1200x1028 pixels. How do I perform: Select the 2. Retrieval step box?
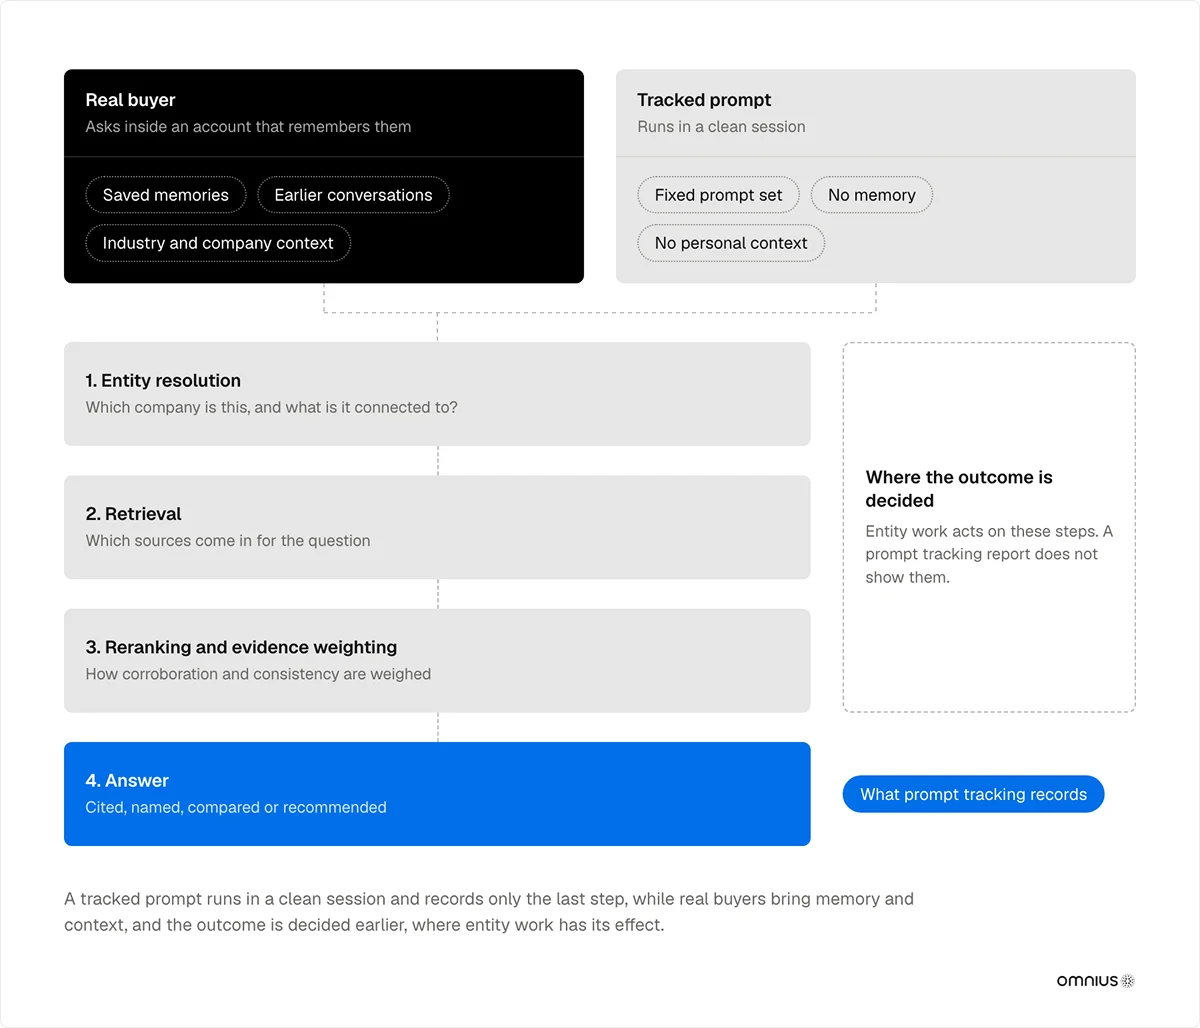tap(437, 527)
